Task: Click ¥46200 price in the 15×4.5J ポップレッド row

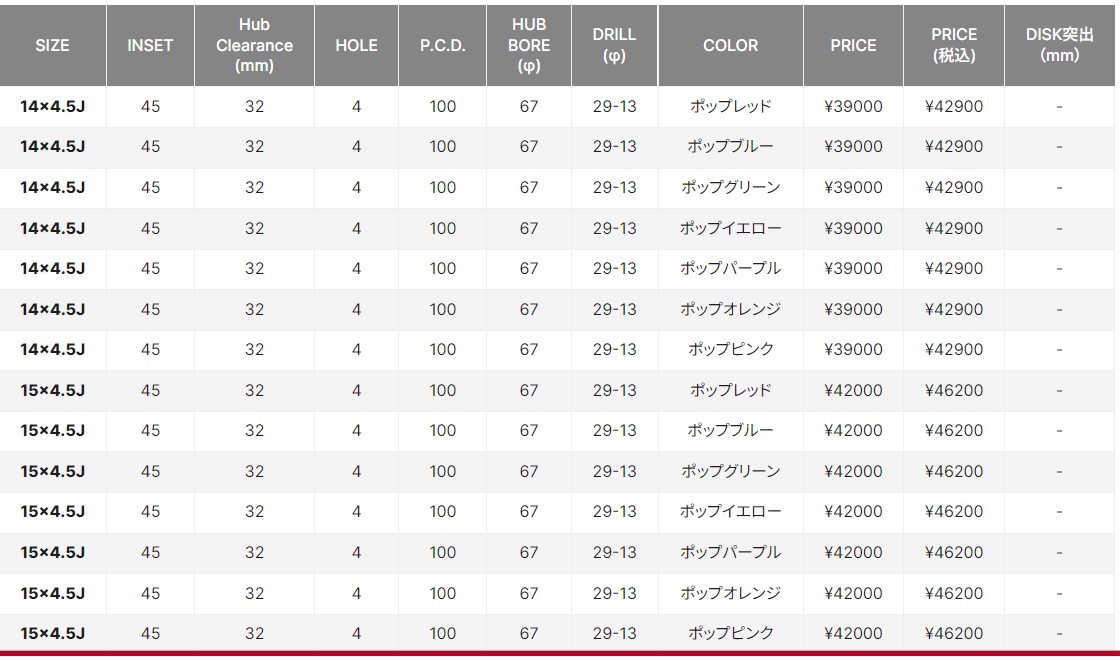Action: tap(954, 390)
